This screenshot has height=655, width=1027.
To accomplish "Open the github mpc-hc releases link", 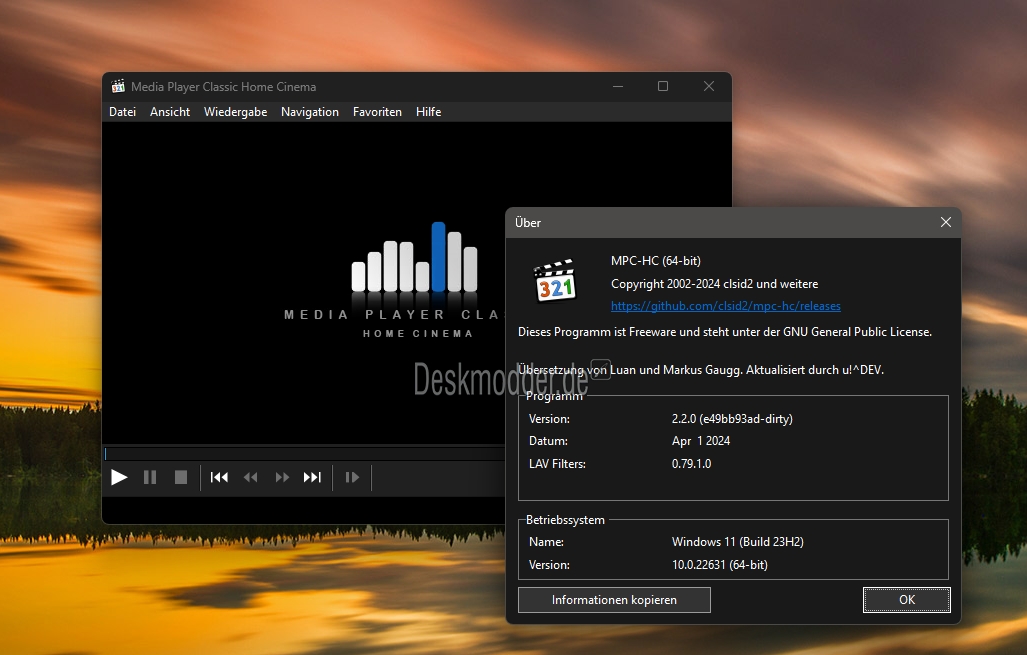I will click(726, 306).
